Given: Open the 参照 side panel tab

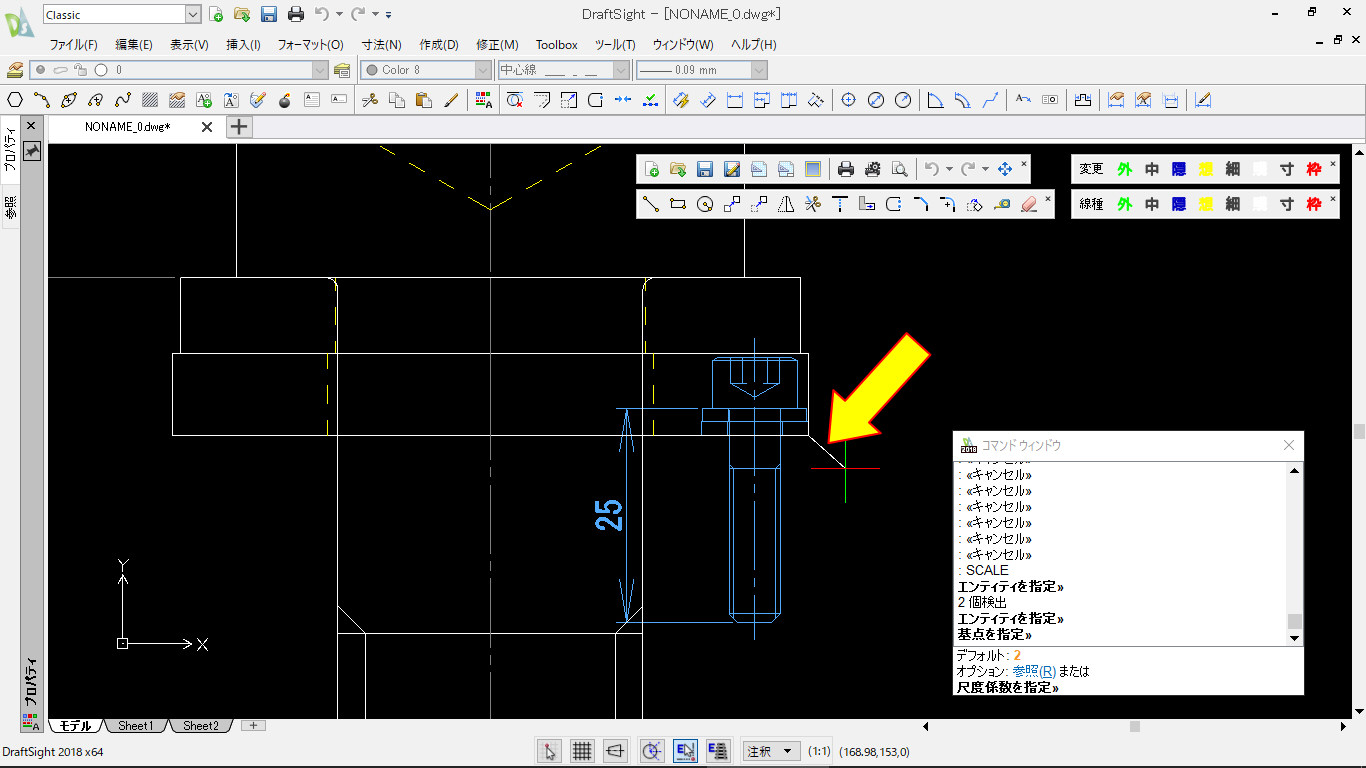Looking at the screenshot, I should click(11, 207).
